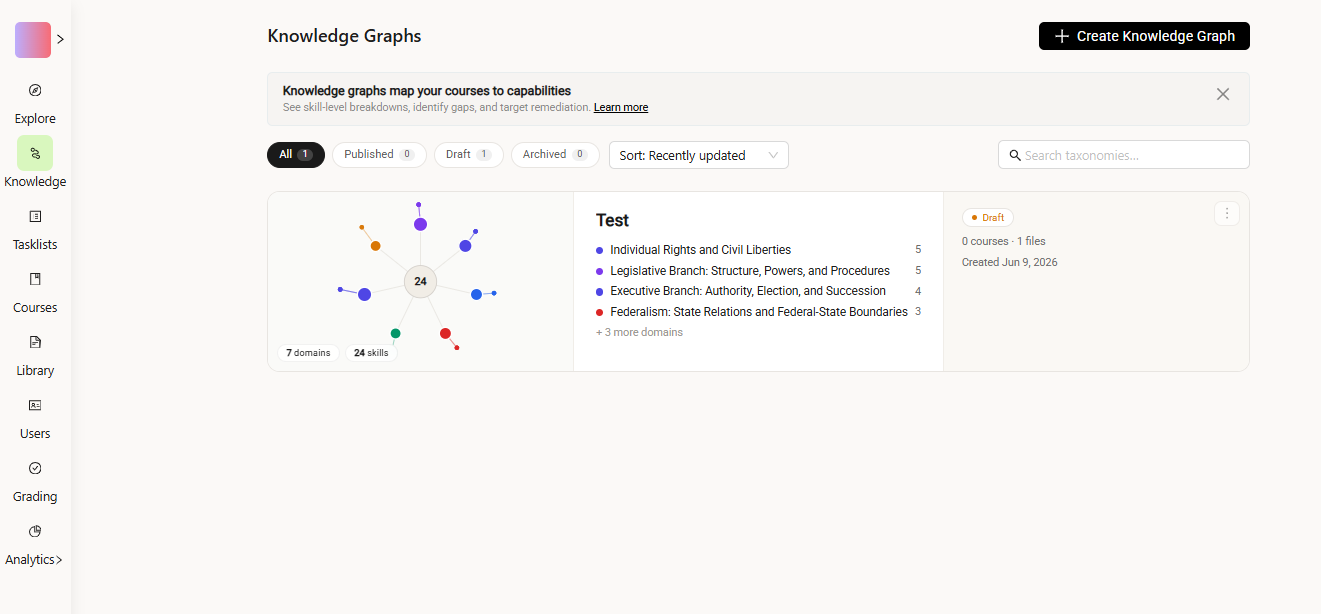Click Executive Branch: Authority, Election, and Succession
The image size is (1321, 614).
(748, 291)
